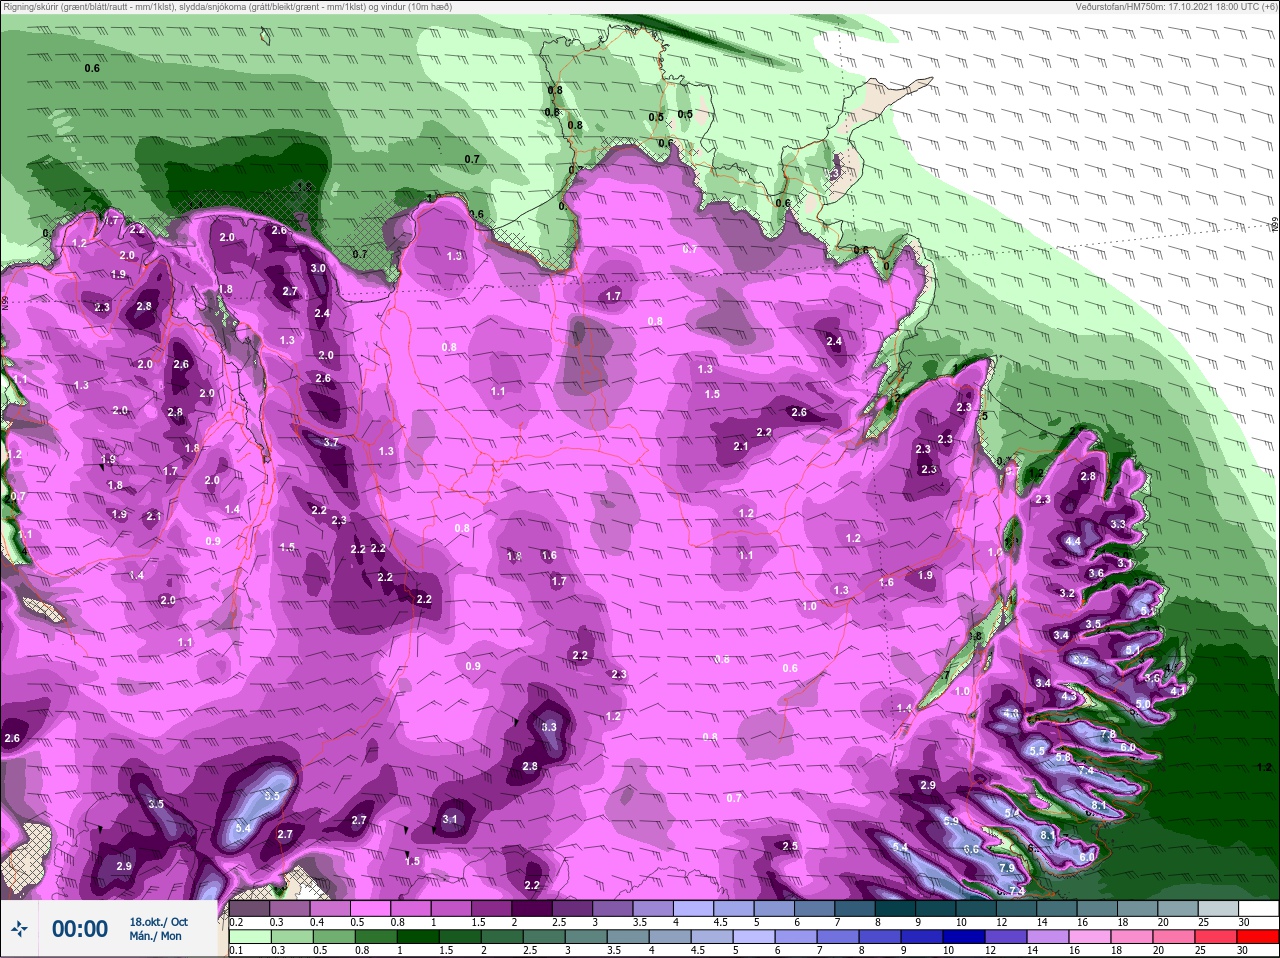
Task: Click the 18.okt./ Oct date label
Action: pos(158,922)
